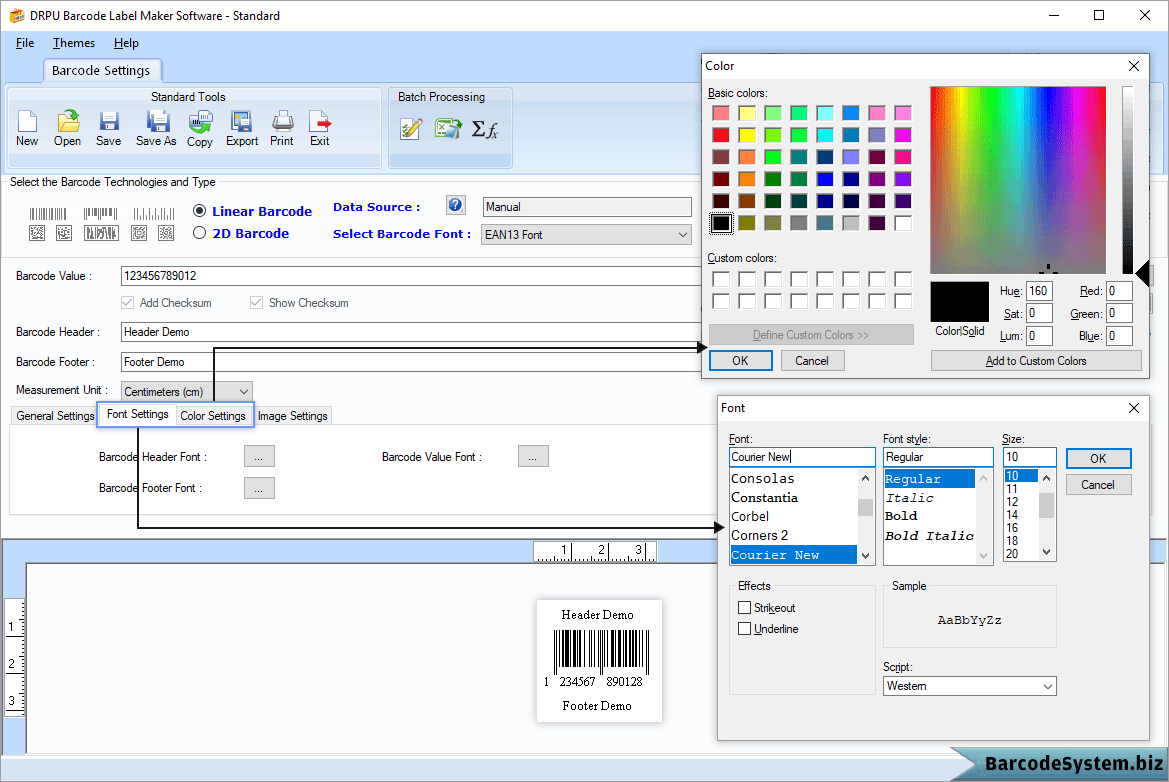Click the size list scroll down arrow
This screenshot has width=1169, height=782.
coord(1046,552)
